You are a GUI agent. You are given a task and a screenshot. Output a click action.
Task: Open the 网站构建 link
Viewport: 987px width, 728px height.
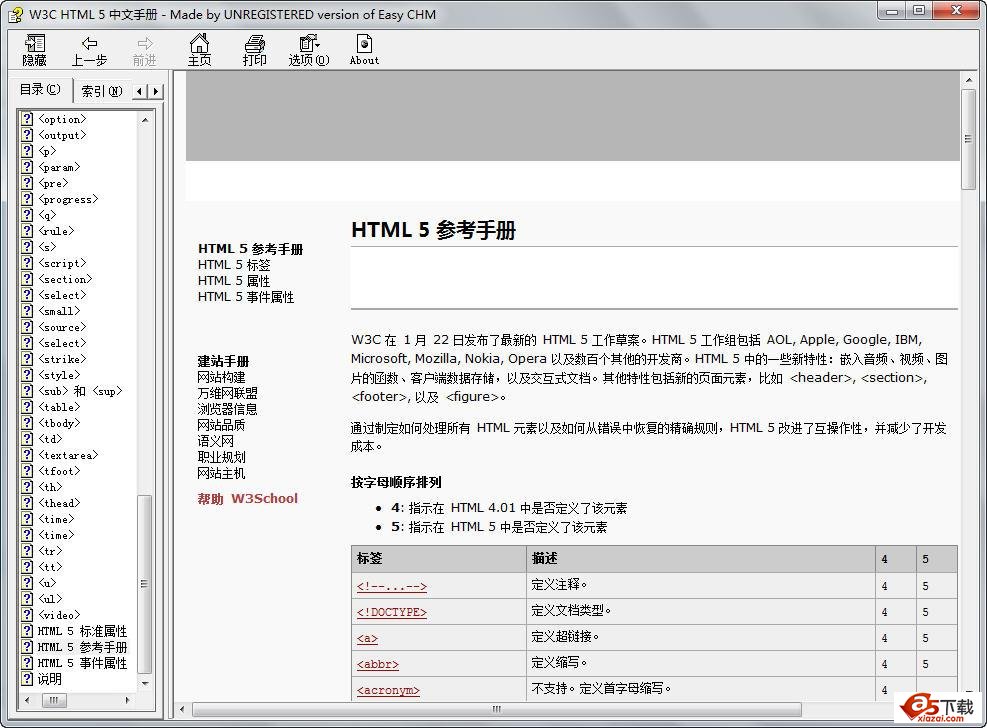(x=221, y=377)
